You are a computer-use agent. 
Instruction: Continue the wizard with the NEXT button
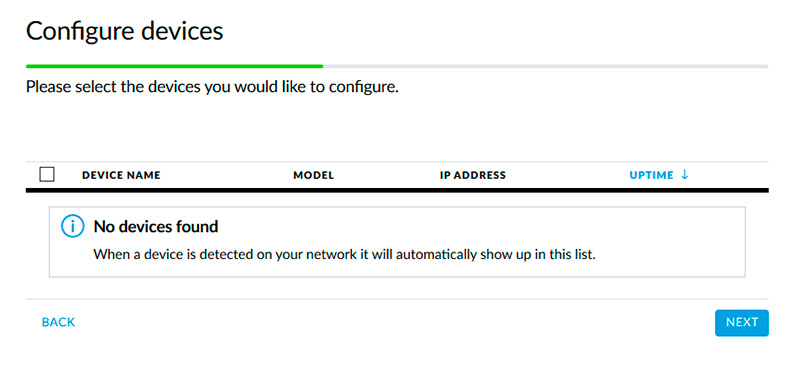tap(742, 323)
